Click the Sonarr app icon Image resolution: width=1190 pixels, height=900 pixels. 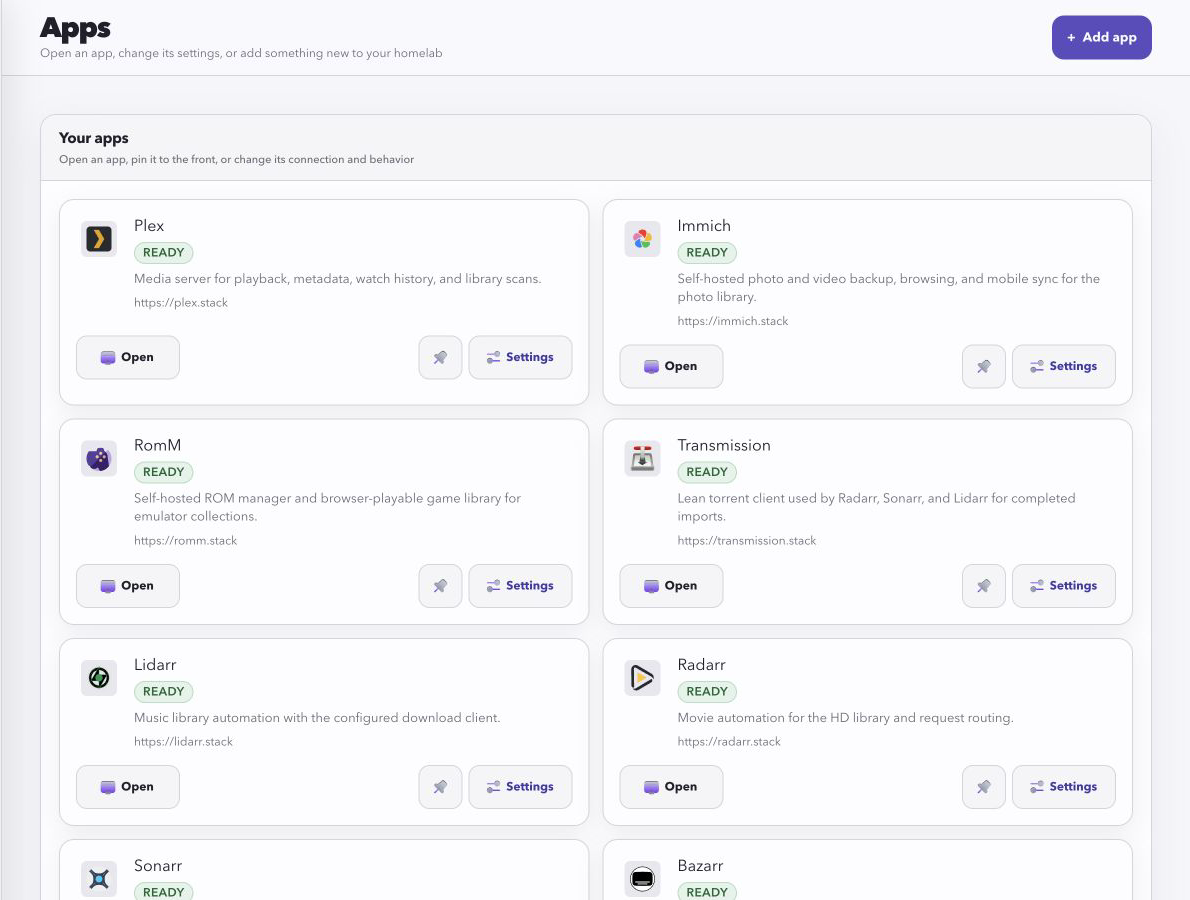pos(99,879)
